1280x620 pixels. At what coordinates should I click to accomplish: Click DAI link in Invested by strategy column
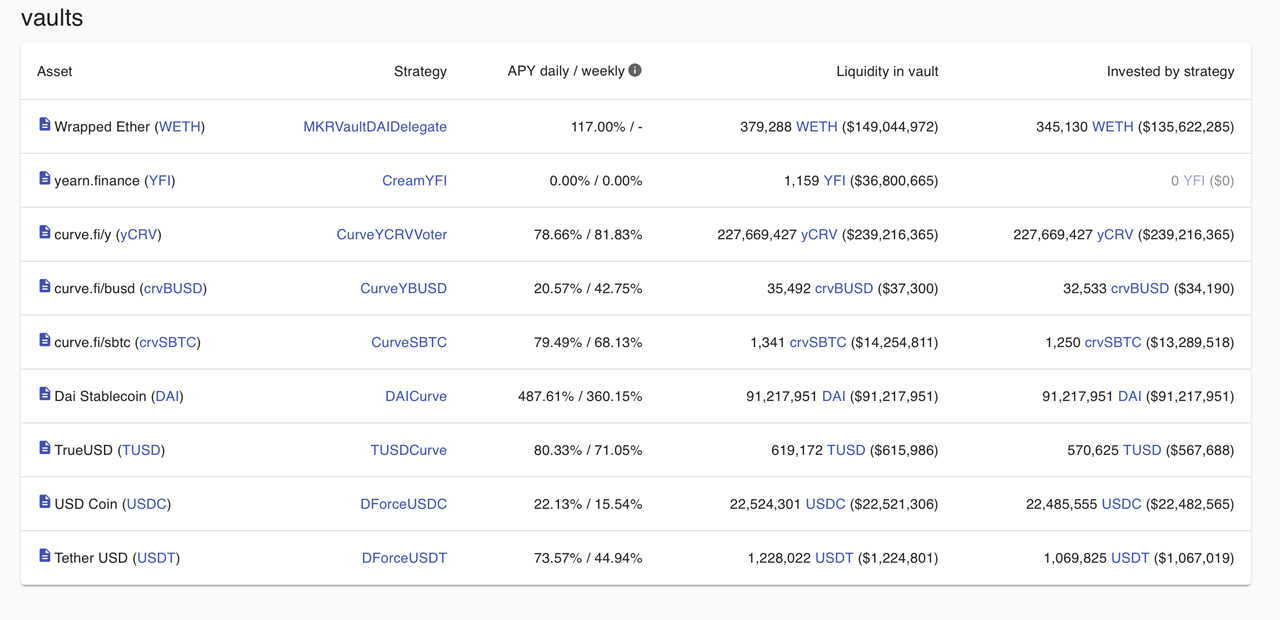[1130, 397]
